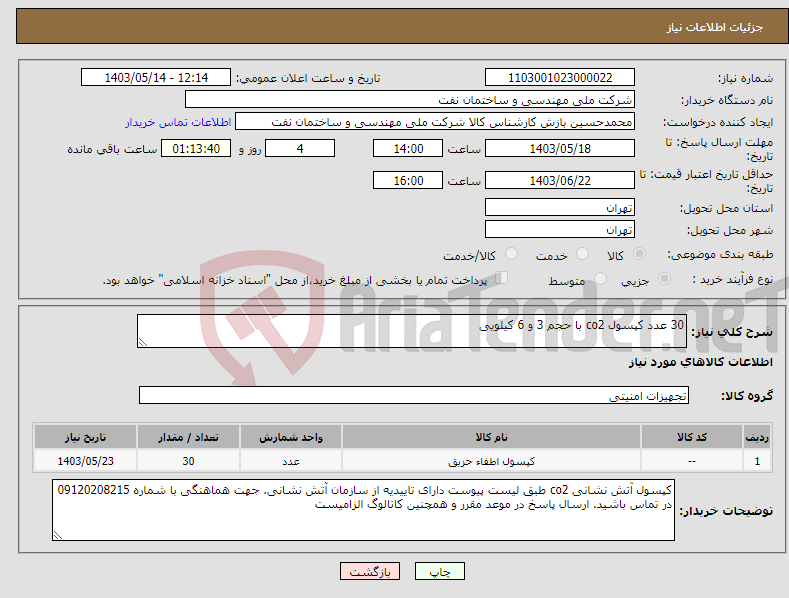Click the تعداد / مقدار column header

coord(188,436)
